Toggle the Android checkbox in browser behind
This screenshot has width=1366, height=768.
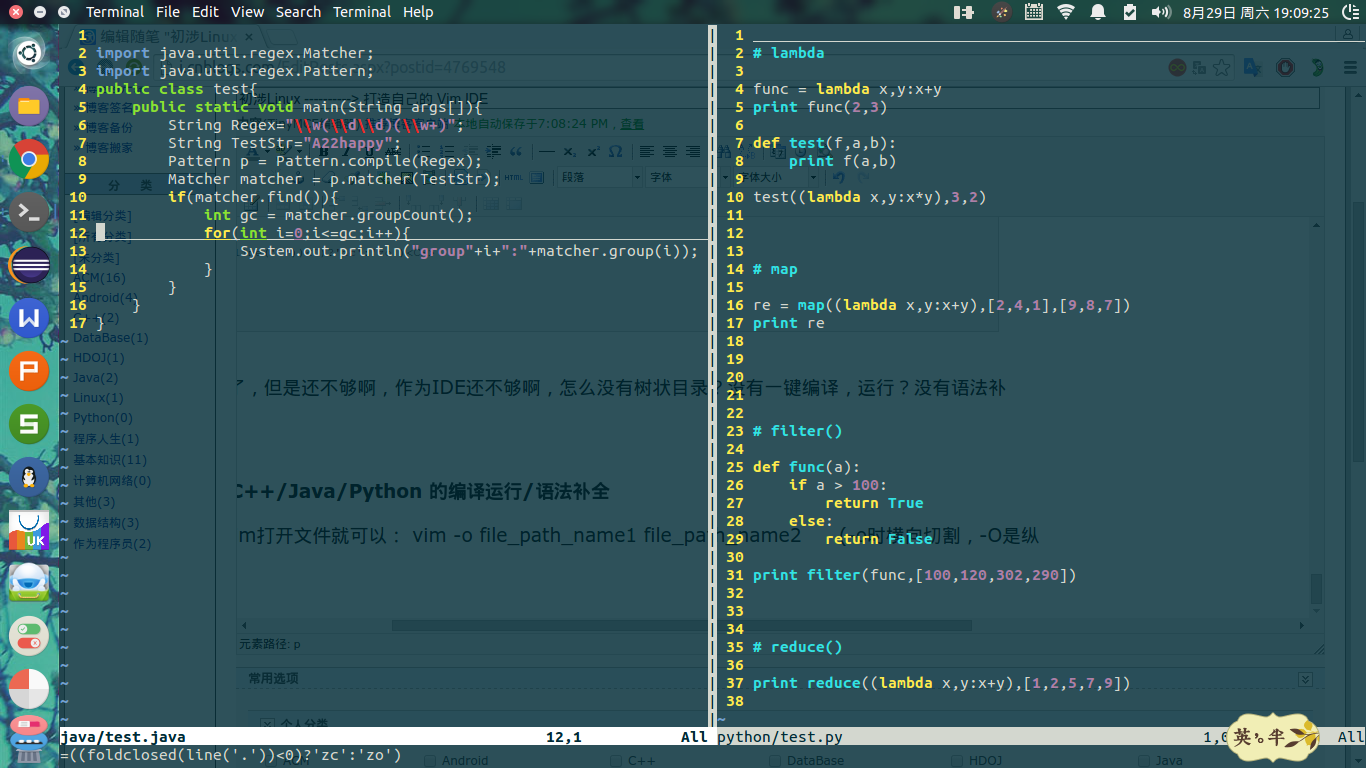pyautogui.click(x=429, y=761)
